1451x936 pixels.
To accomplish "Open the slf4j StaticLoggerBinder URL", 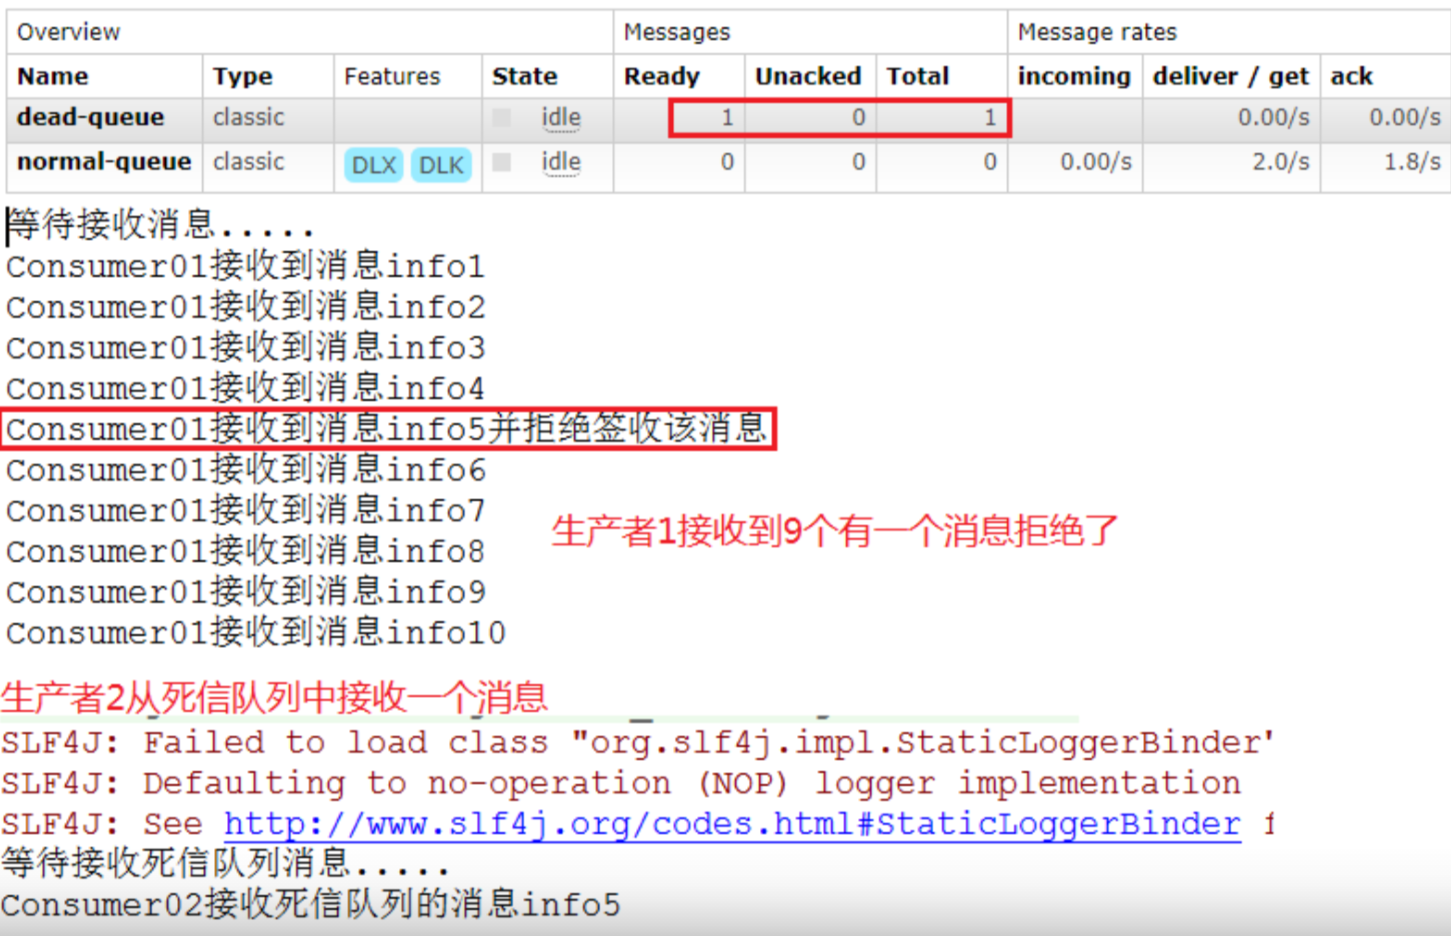I will [732, 824].
